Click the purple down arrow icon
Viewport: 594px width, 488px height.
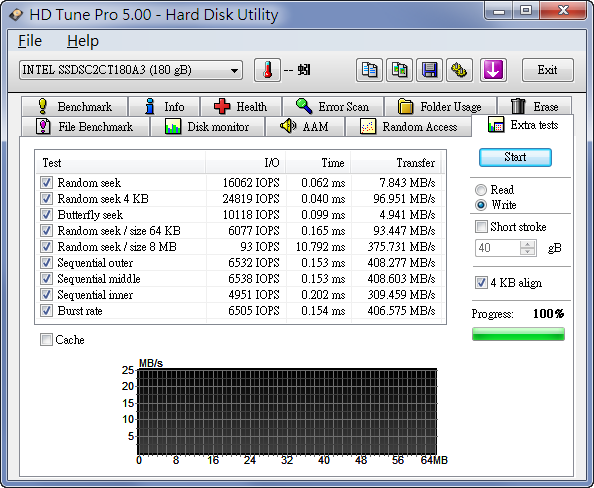click(493, 70)
